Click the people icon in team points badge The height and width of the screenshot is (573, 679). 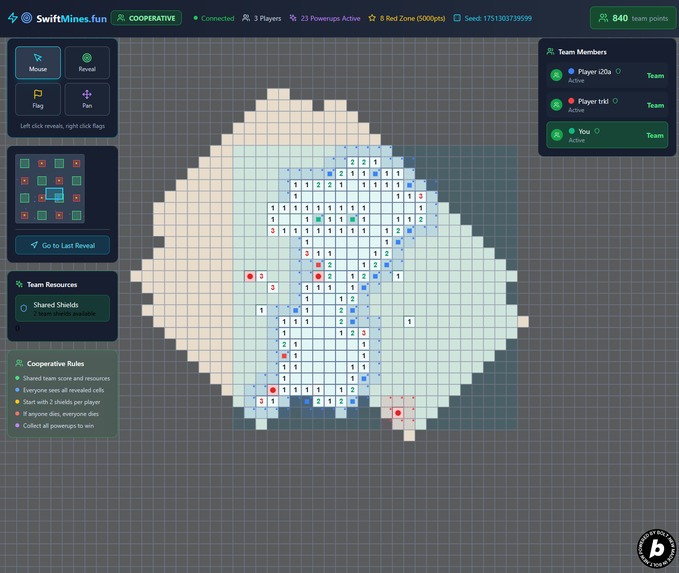coord(603,18)
